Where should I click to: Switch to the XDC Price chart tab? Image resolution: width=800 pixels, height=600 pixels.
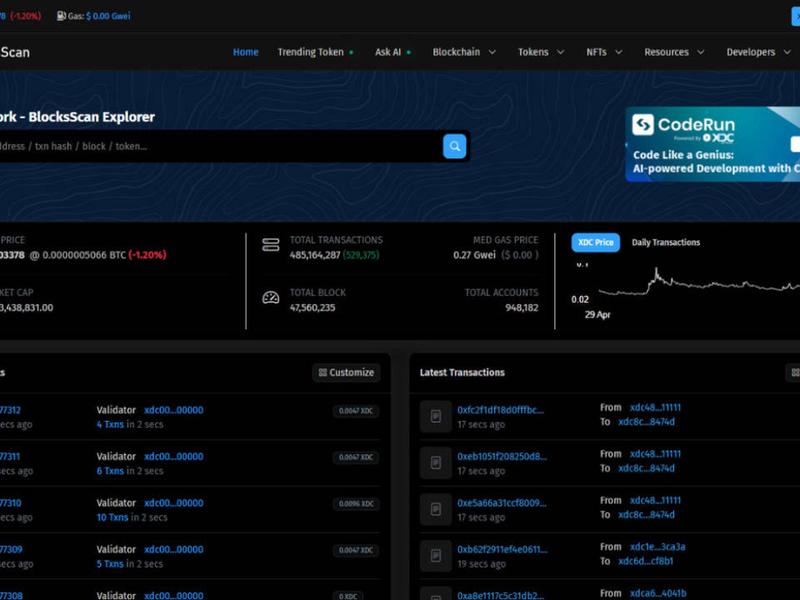tap(595, 242)
